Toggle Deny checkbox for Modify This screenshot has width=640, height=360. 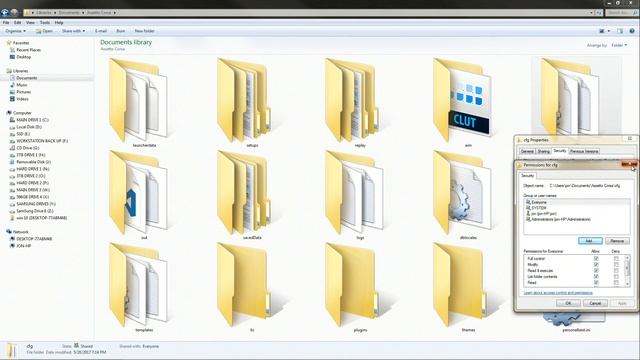[x=616, y=264]
